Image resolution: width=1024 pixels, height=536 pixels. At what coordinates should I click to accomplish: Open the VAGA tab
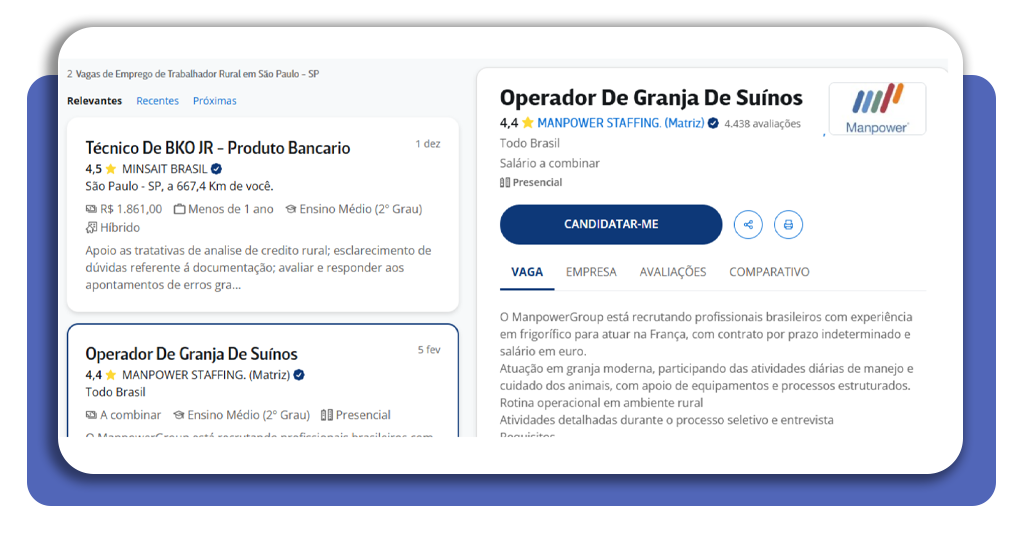[x=527, y=272]
